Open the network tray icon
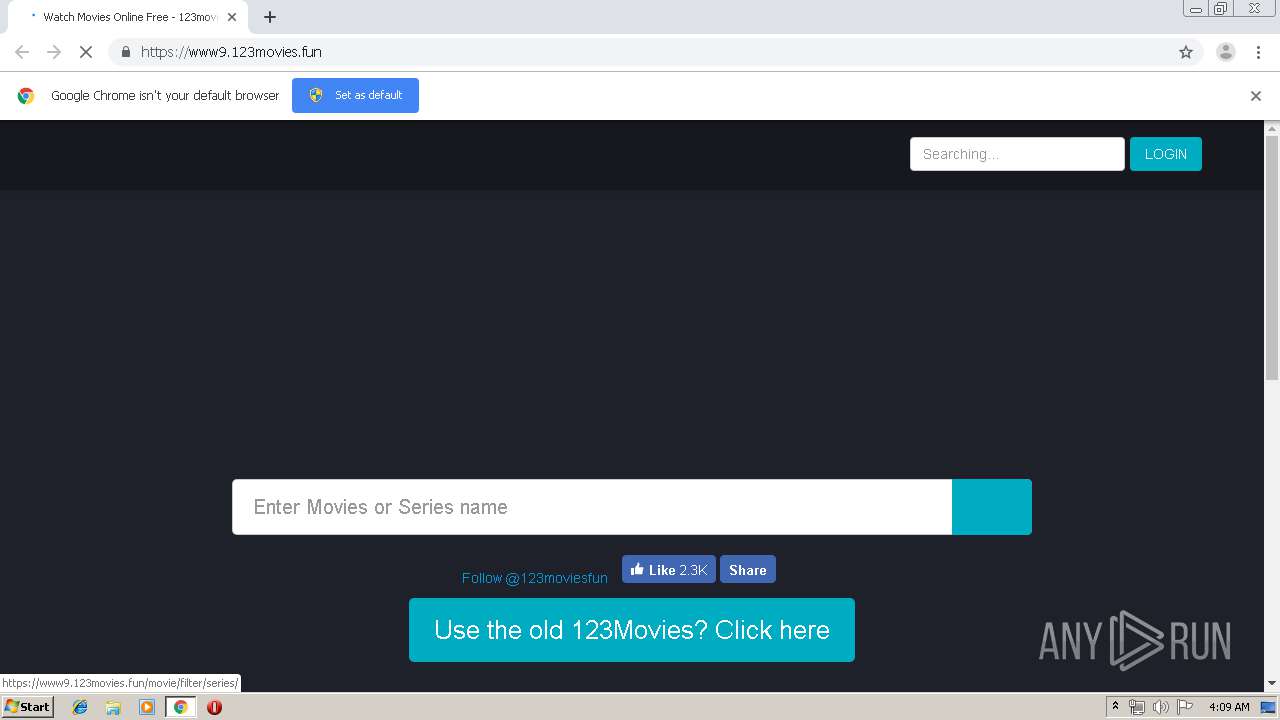 [x=1137, y=707]
